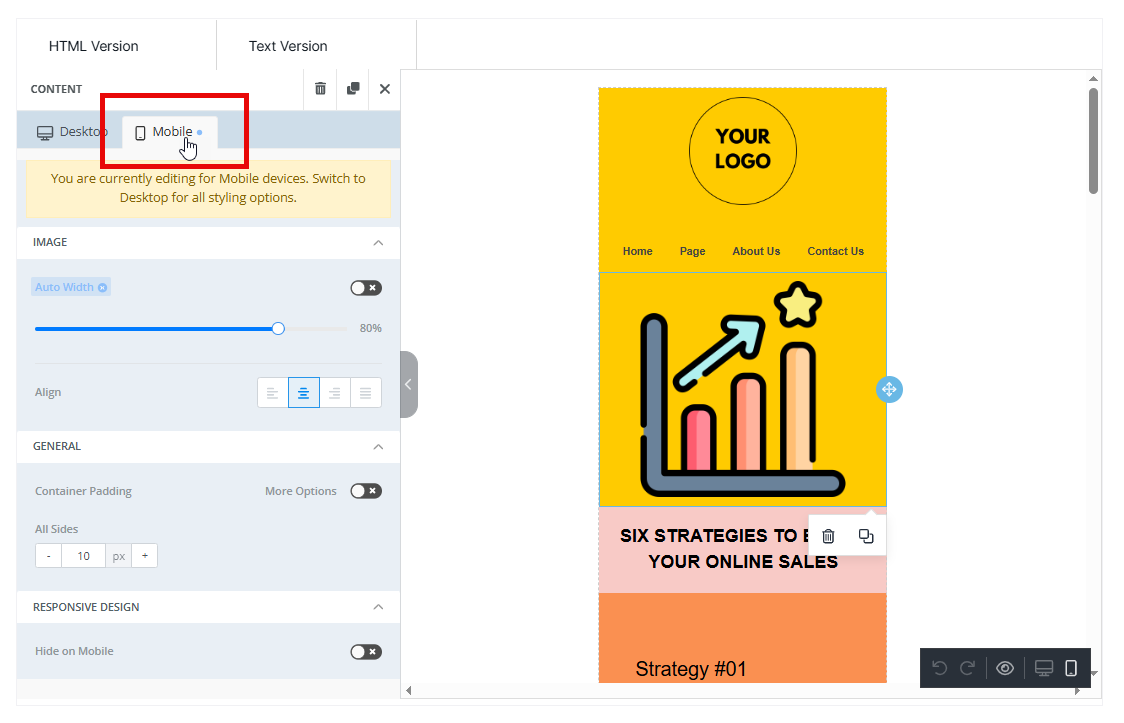The image size is (1124, 723).
Task: Select the Desktop editing tab
Action: 72,132
